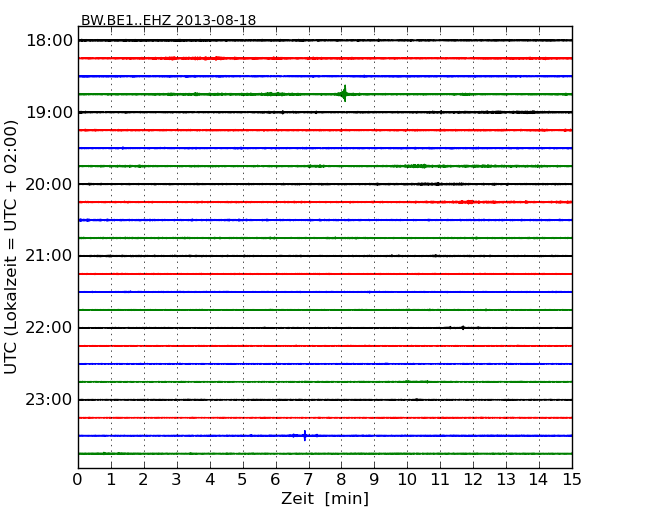Click the large green spike on the 18:45 trace
Screen dimensions: 650x520
point(344,94)
